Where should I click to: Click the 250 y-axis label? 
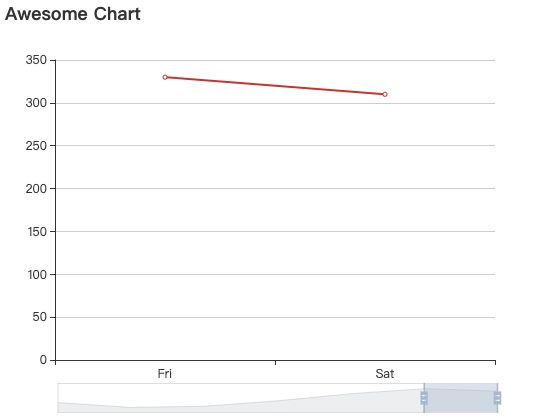point(36,146)
